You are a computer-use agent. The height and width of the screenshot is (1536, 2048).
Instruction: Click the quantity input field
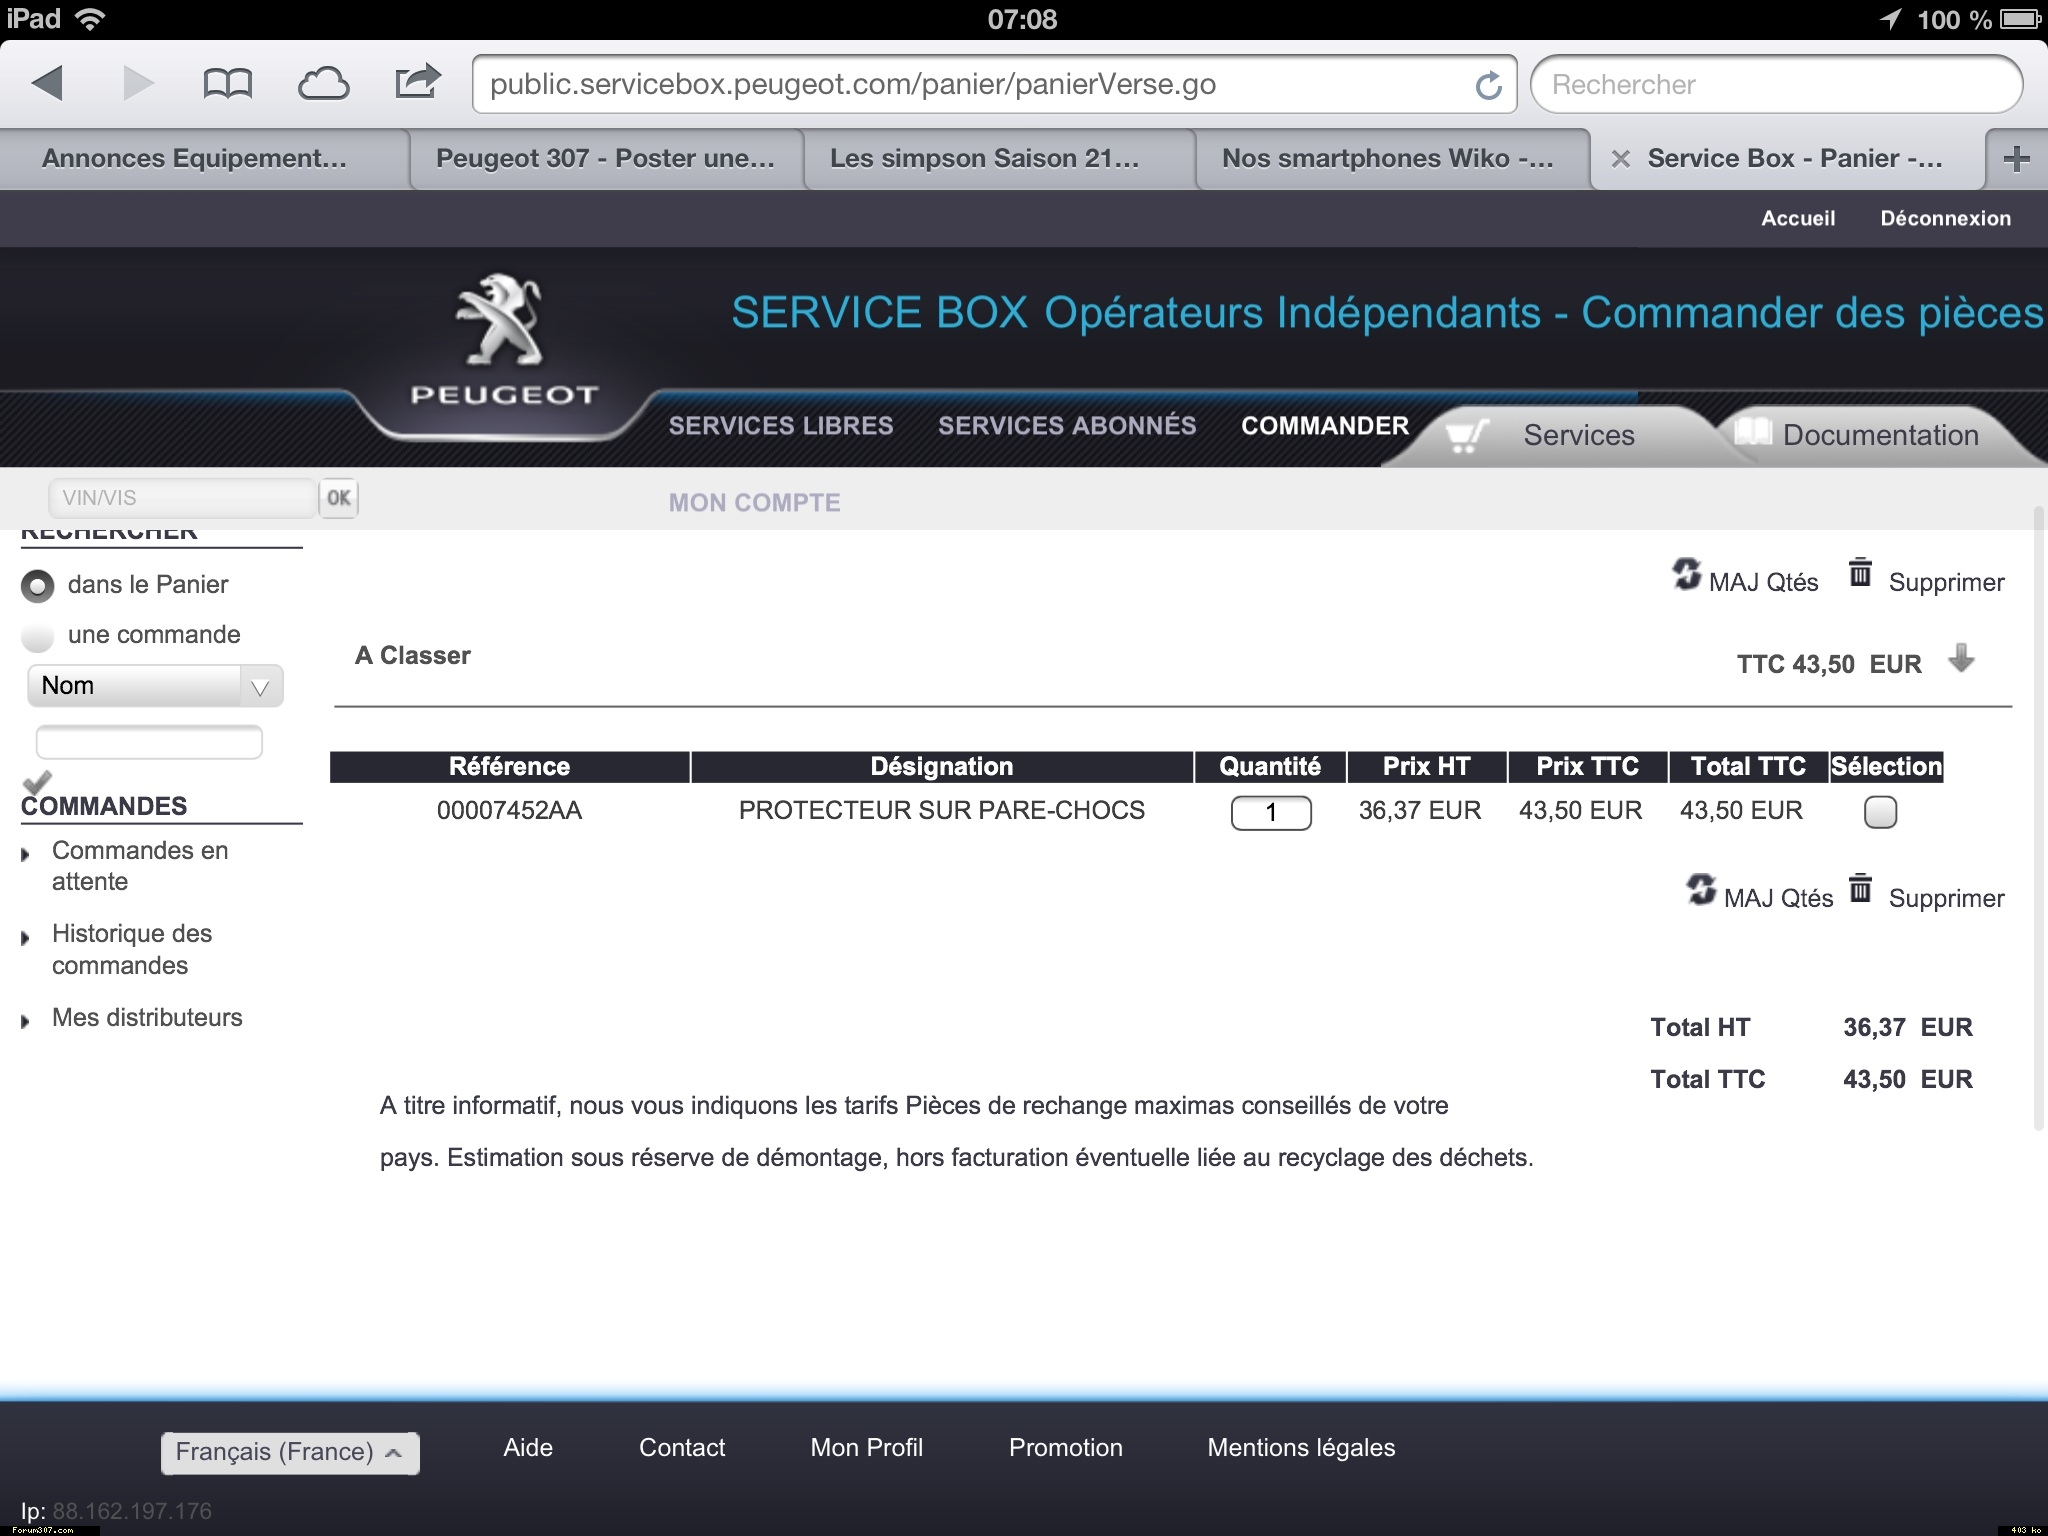1270,812
